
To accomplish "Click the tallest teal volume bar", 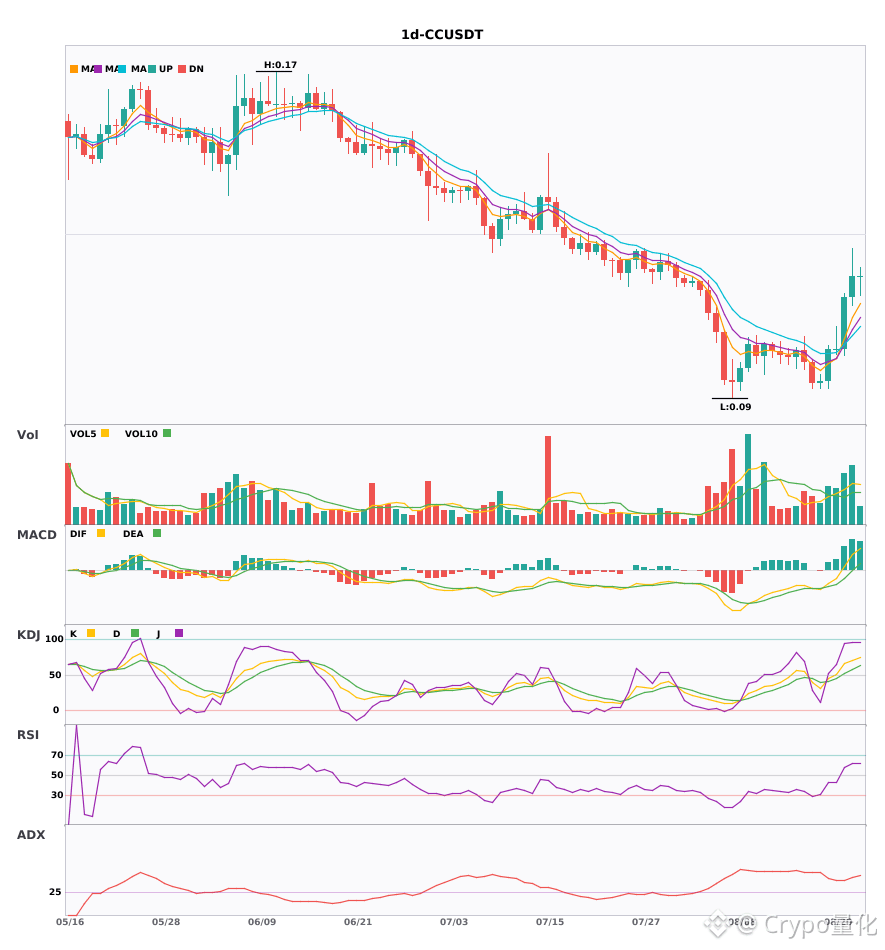I will [748, 479].
